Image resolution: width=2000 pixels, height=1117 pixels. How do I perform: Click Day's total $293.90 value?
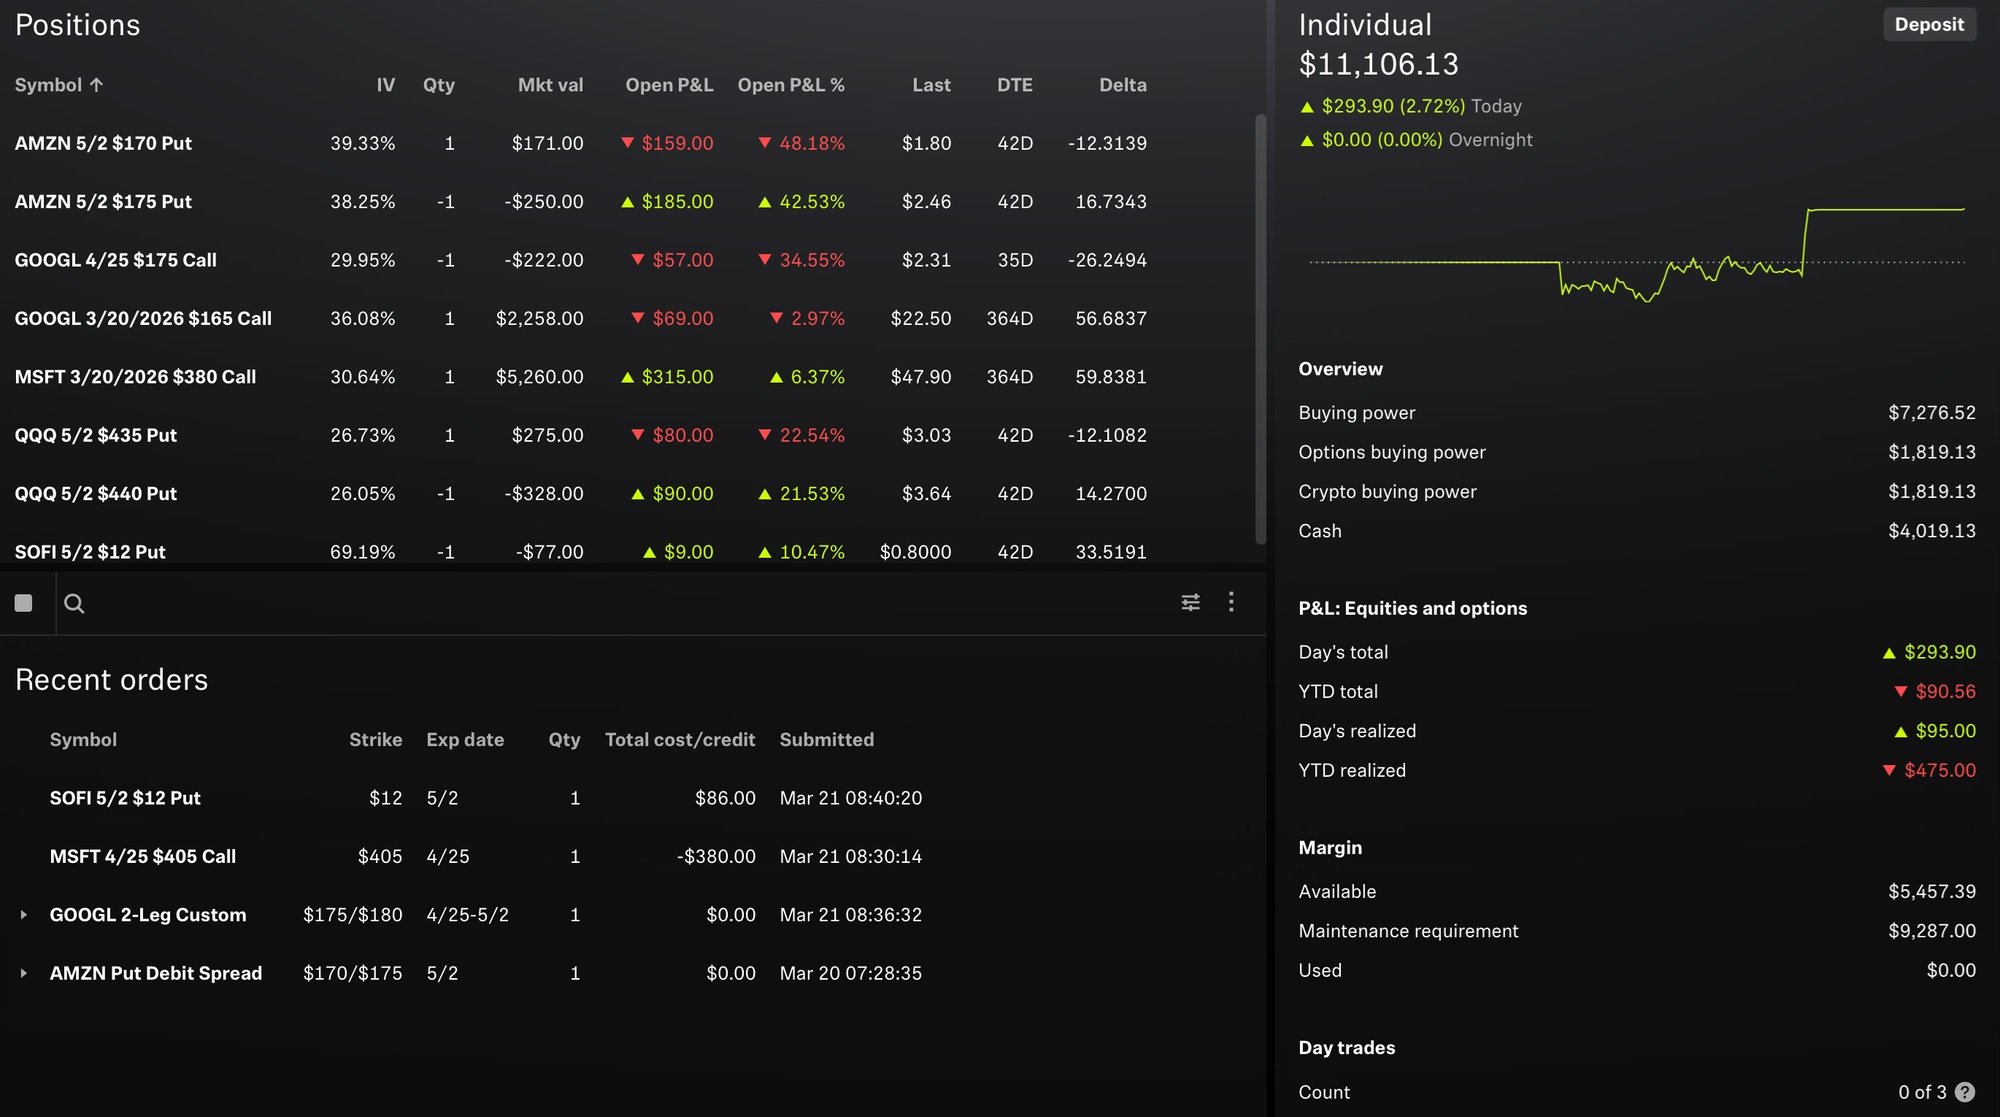pyautogui.click(x=1930, y=652)
